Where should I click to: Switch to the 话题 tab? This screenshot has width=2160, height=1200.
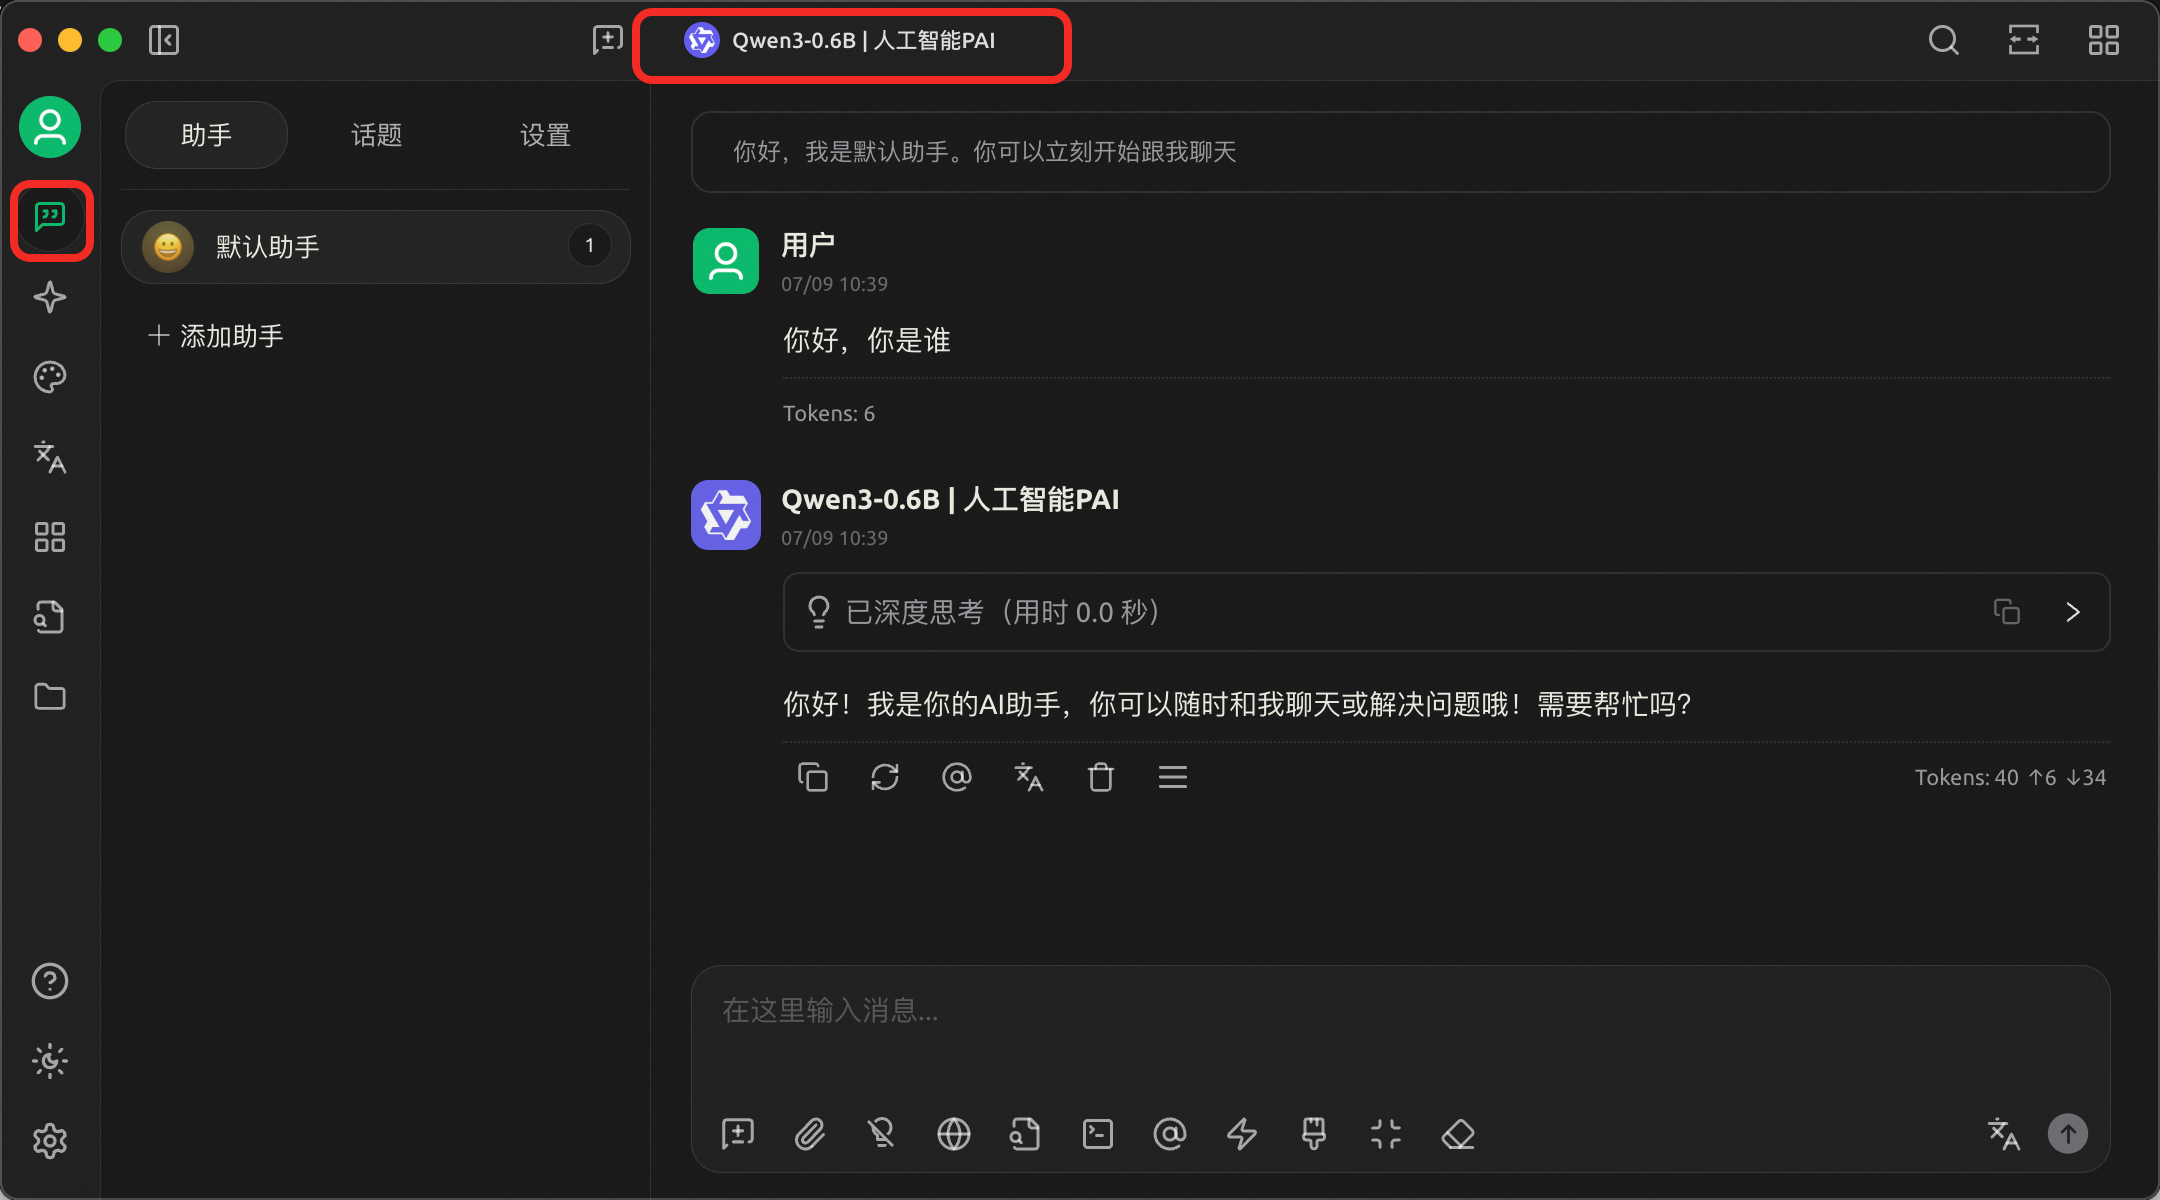377,135
